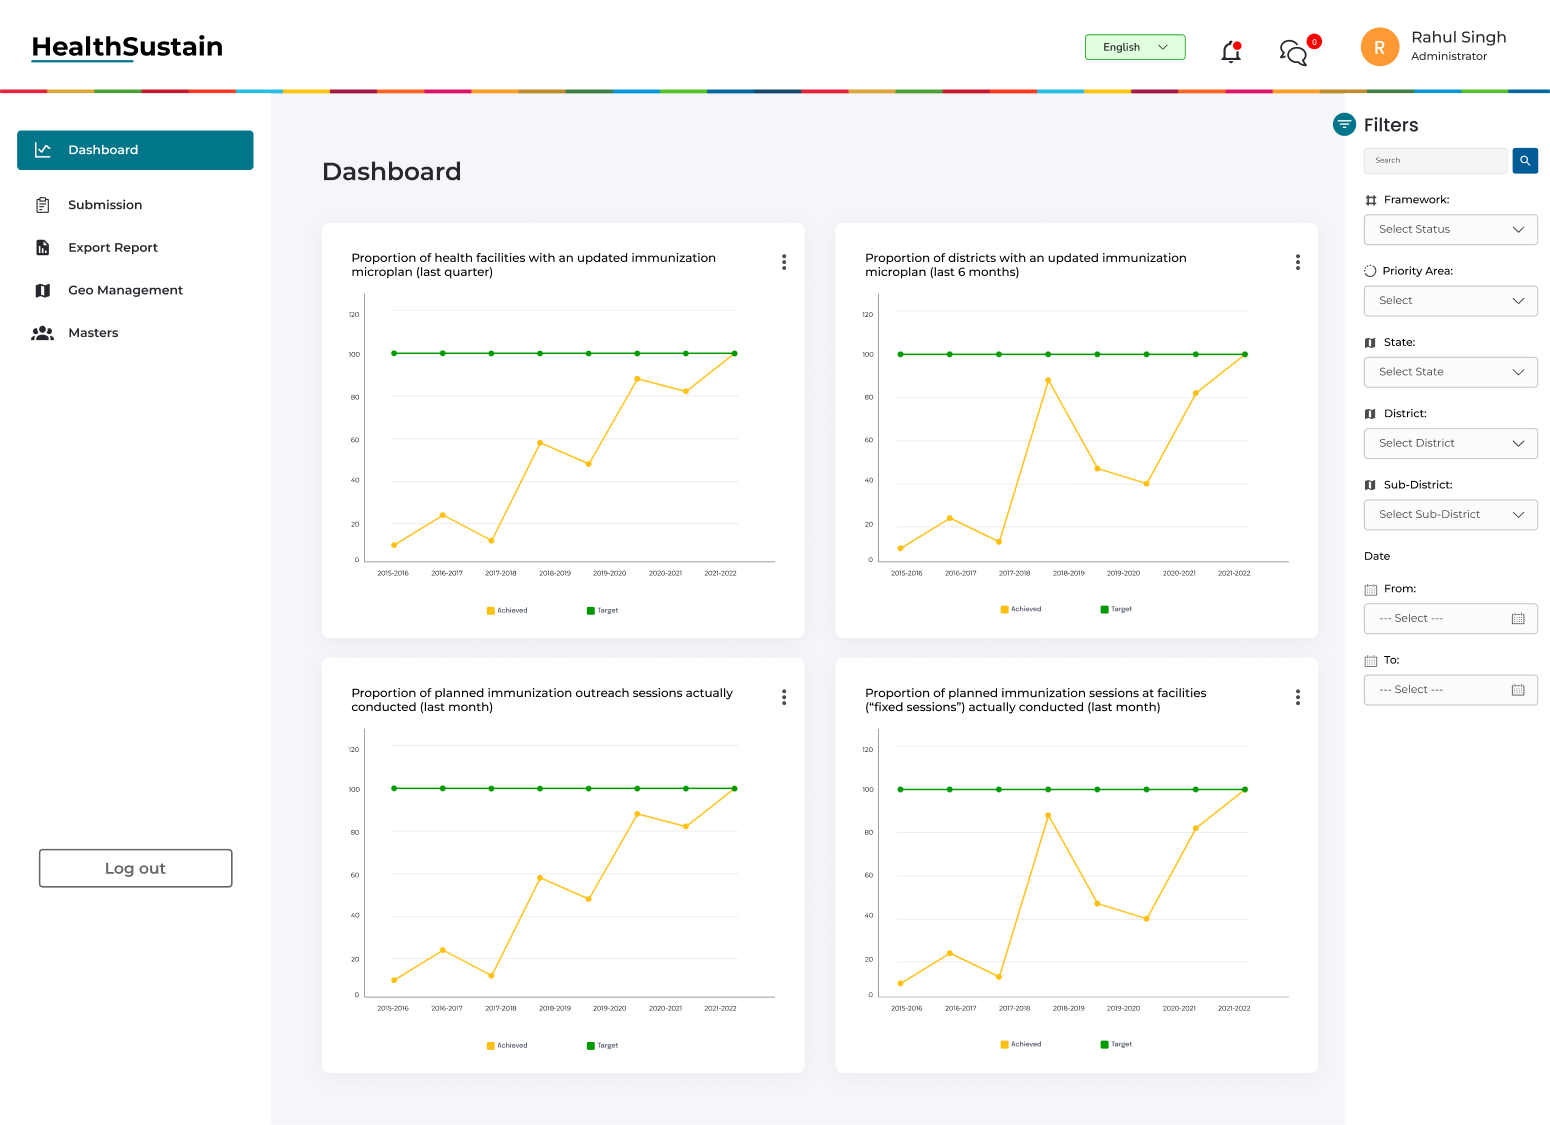Click the Masters people icon

click(42, 333)
